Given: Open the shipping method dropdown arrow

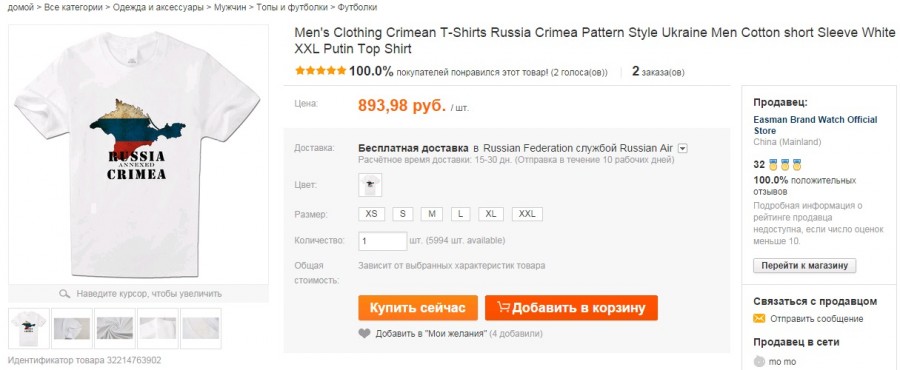Looking at the screenshot, I should click(682, 149).
